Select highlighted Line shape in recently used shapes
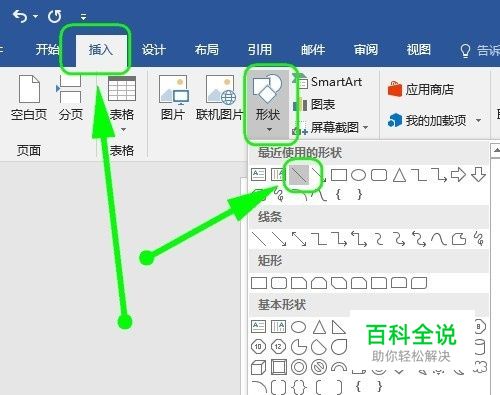Screen dimensions: 500x395 [299, 175]
